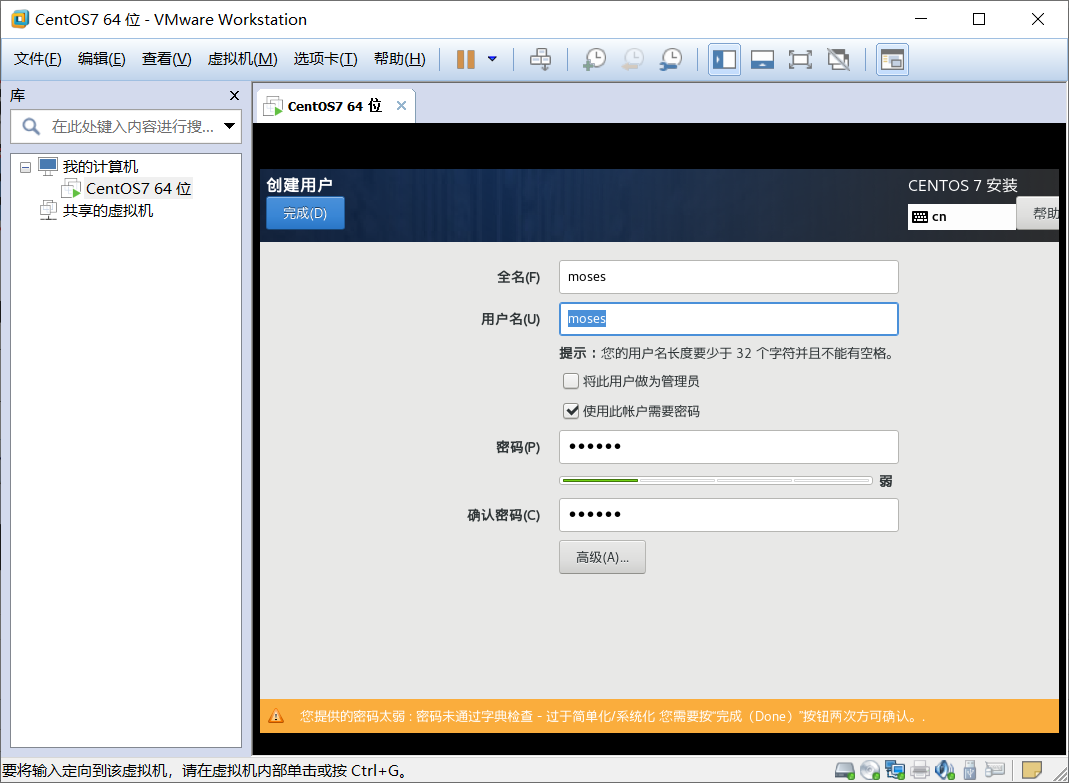Screen dimensions: 1069x783
Task: Click the 弱 strength label
Action: (885, 481)
